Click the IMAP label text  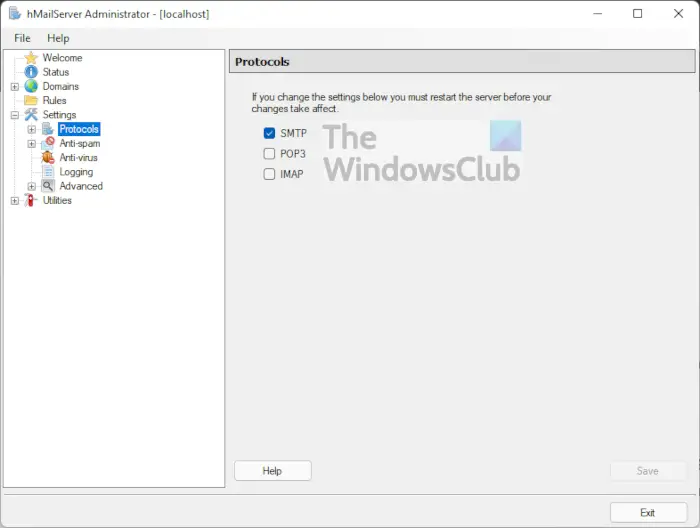pyautogui.click(x=292, y=174)
